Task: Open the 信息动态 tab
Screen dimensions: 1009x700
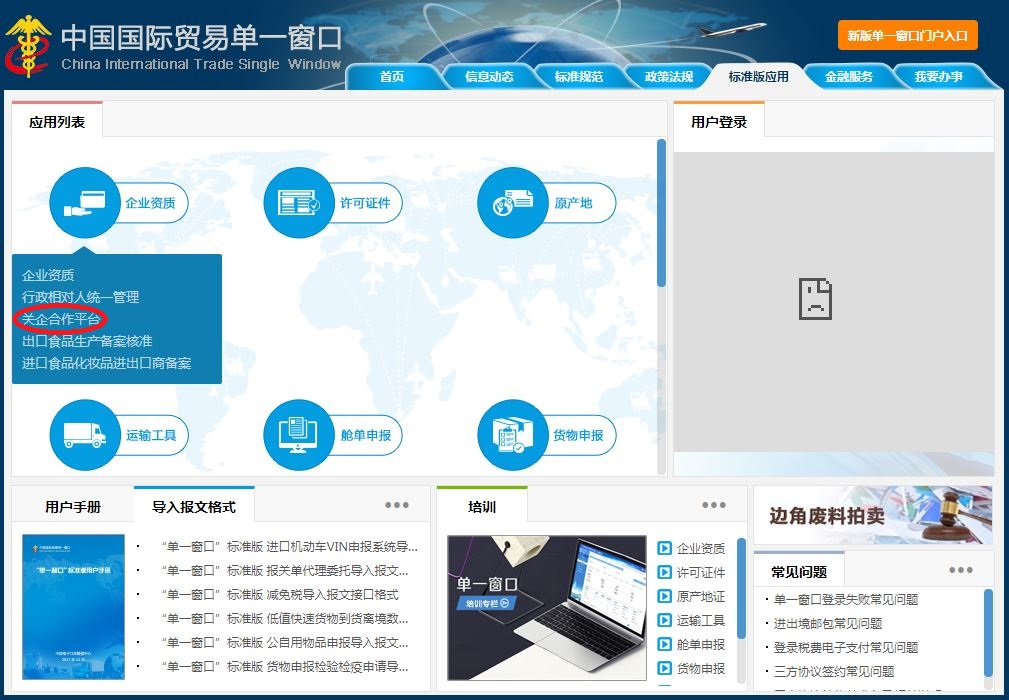Action: pos(489,77)
